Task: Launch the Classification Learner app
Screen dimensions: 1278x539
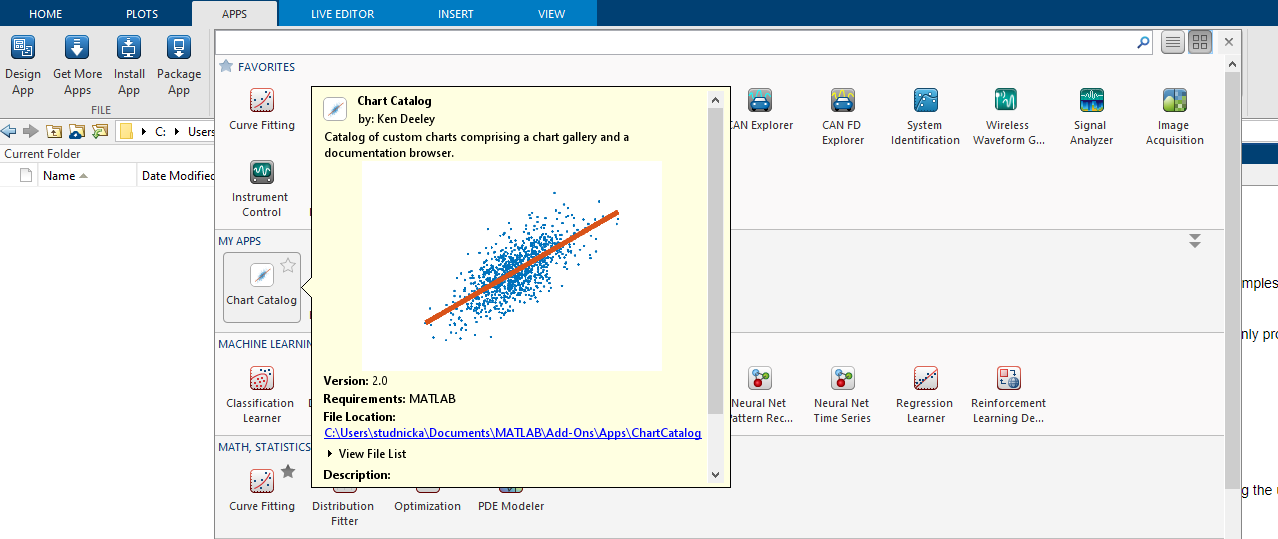Action: click(x=261, y=395)
